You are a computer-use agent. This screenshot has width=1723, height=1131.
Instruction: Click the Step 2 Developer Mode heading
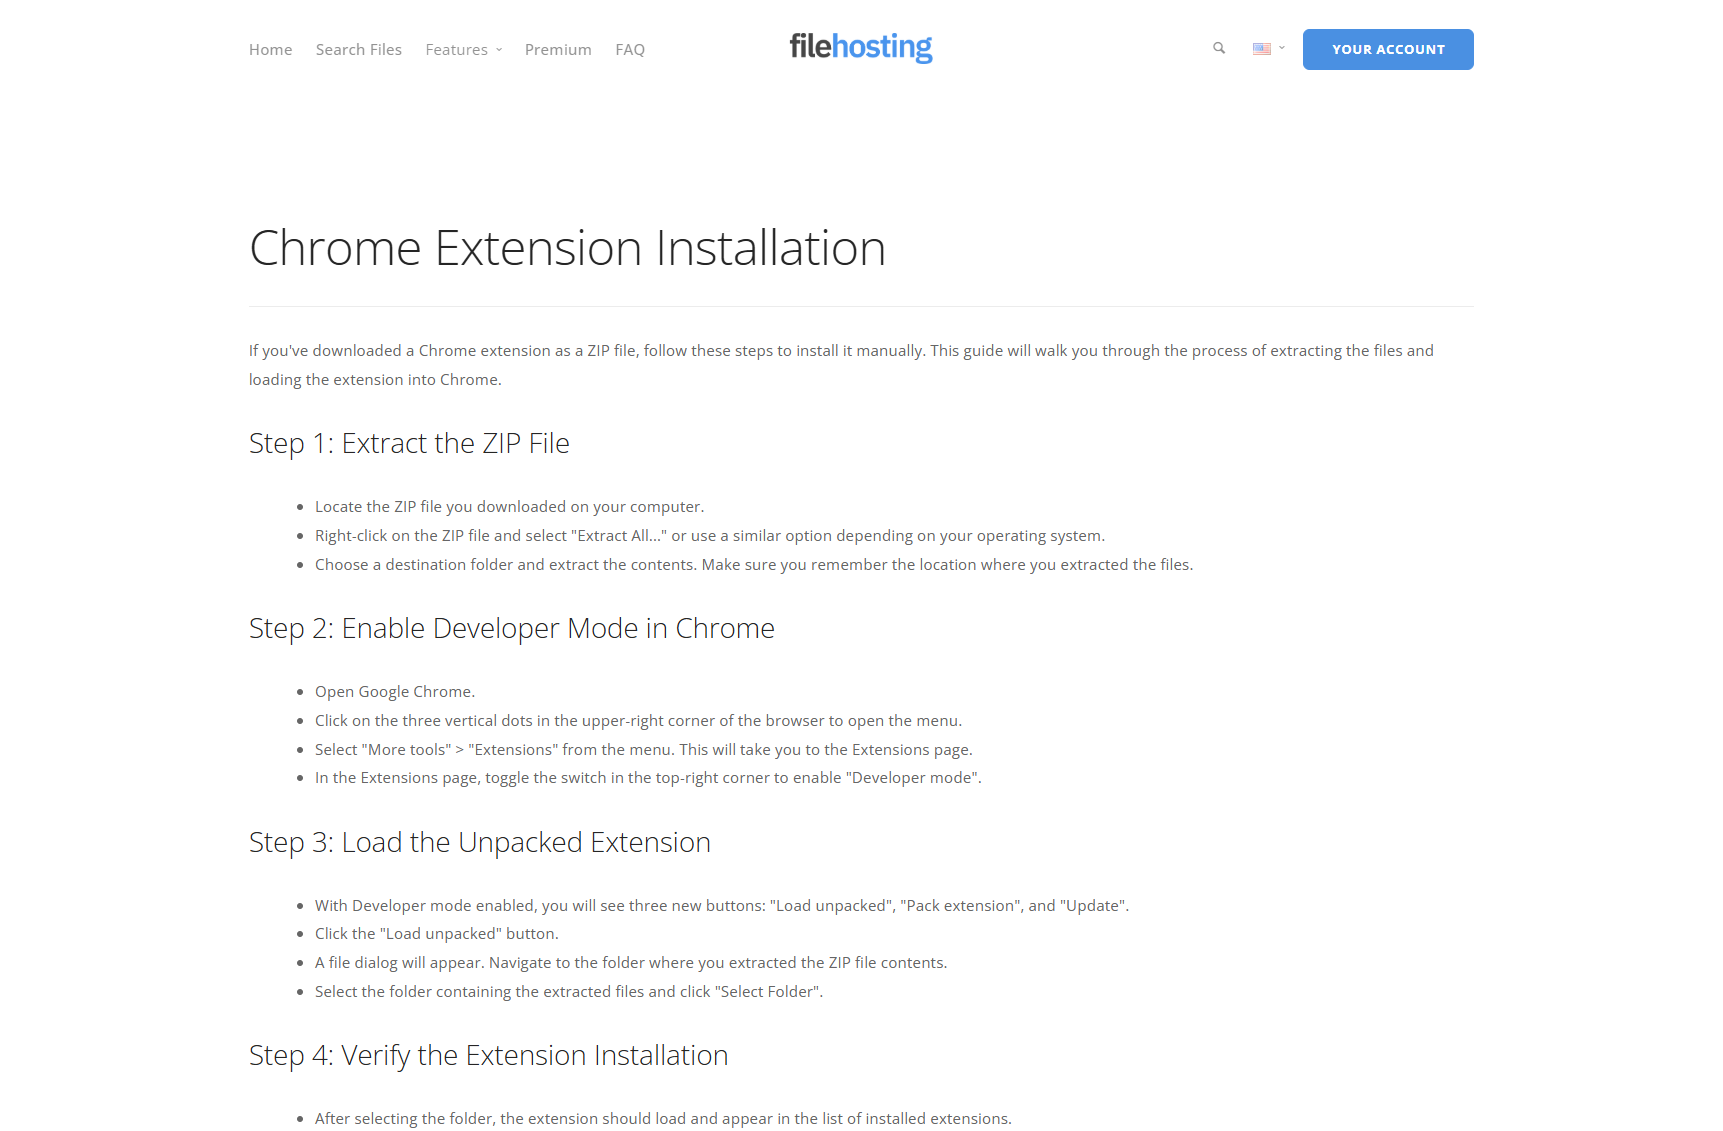coord(511,628)
